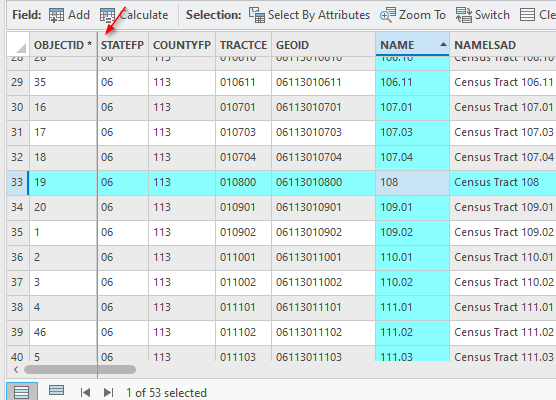This screenshot has width=556, height=400.
Task: Click the table corner select-all cell
Action: pos(18,44)
